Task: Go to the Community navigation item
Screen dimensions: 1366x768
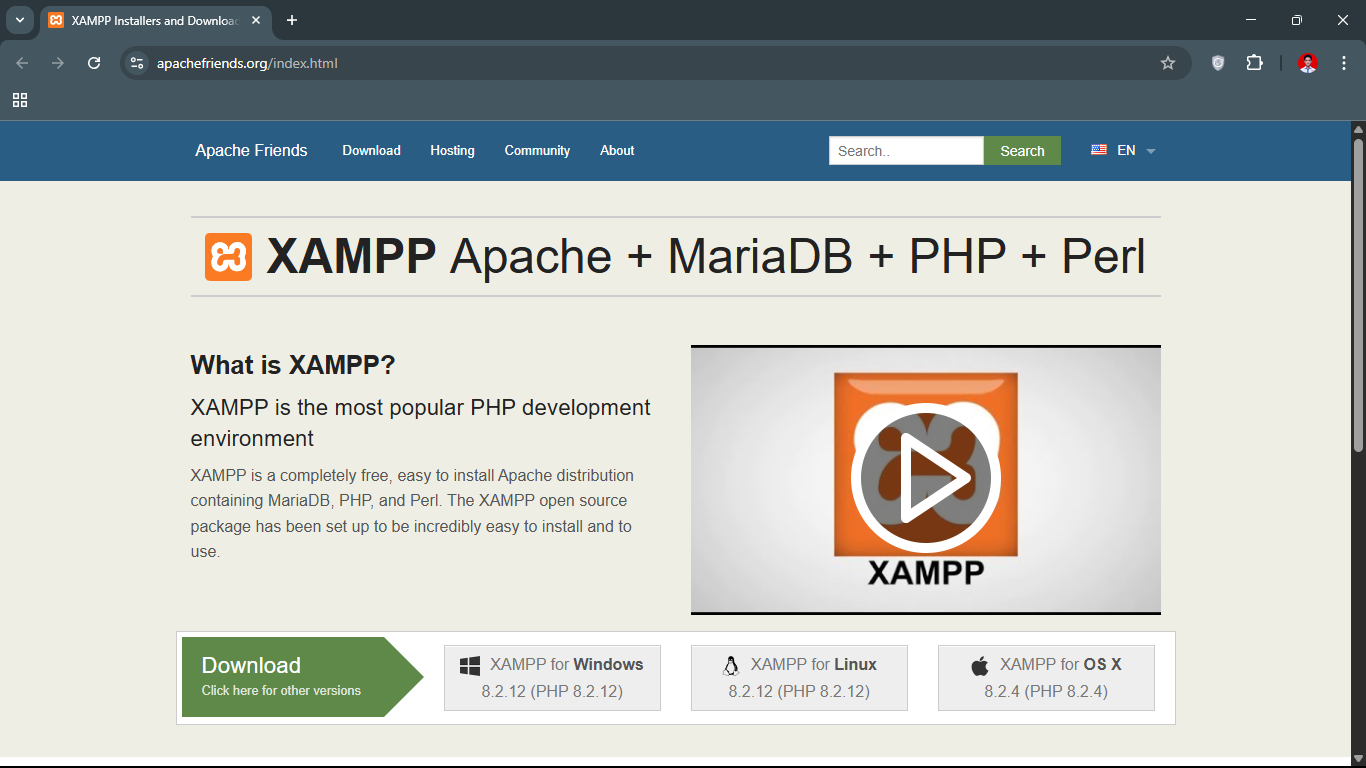Action: point(537,151)
